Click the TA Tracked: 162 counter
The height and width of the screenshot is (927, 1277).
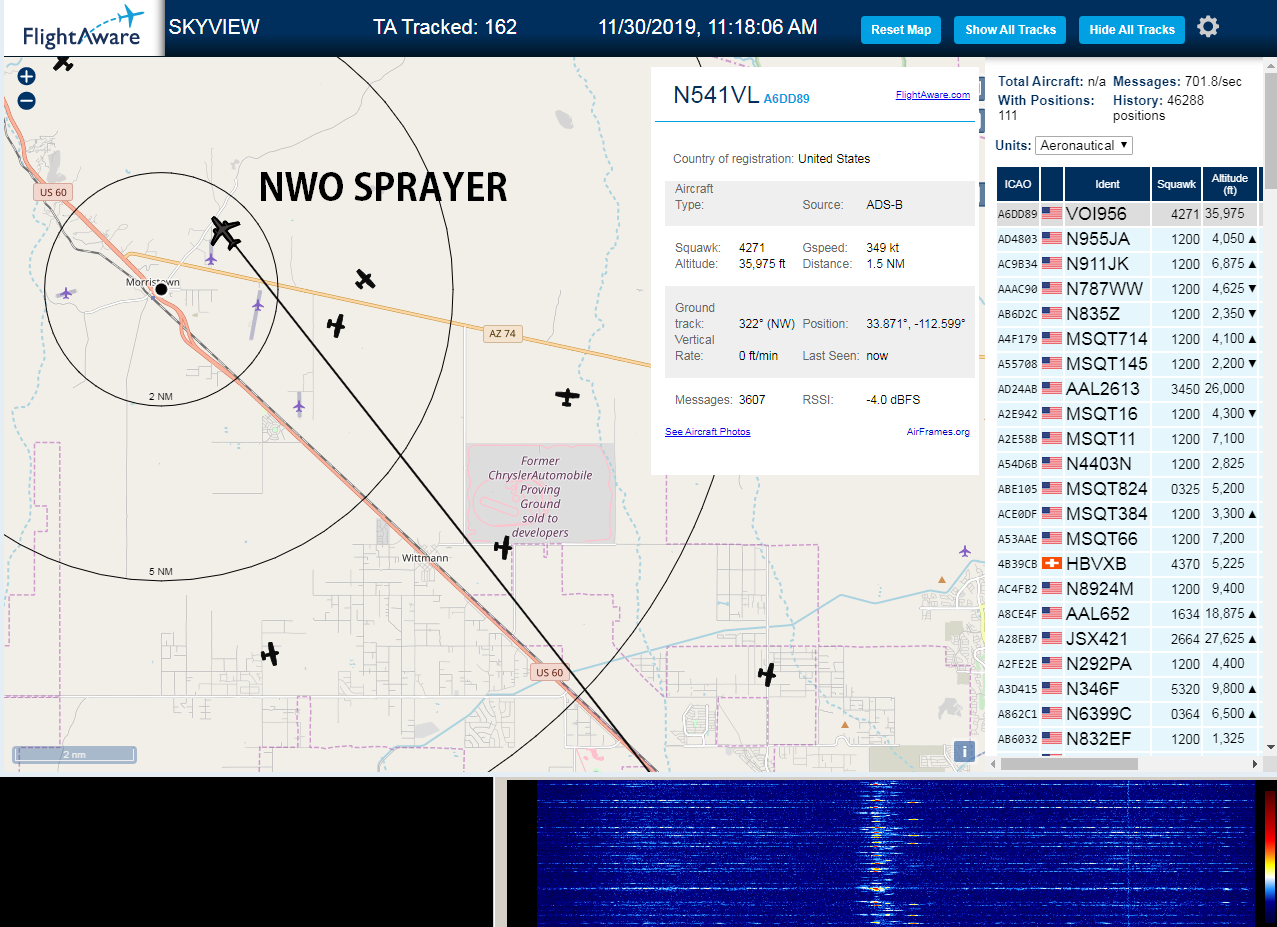445,27
